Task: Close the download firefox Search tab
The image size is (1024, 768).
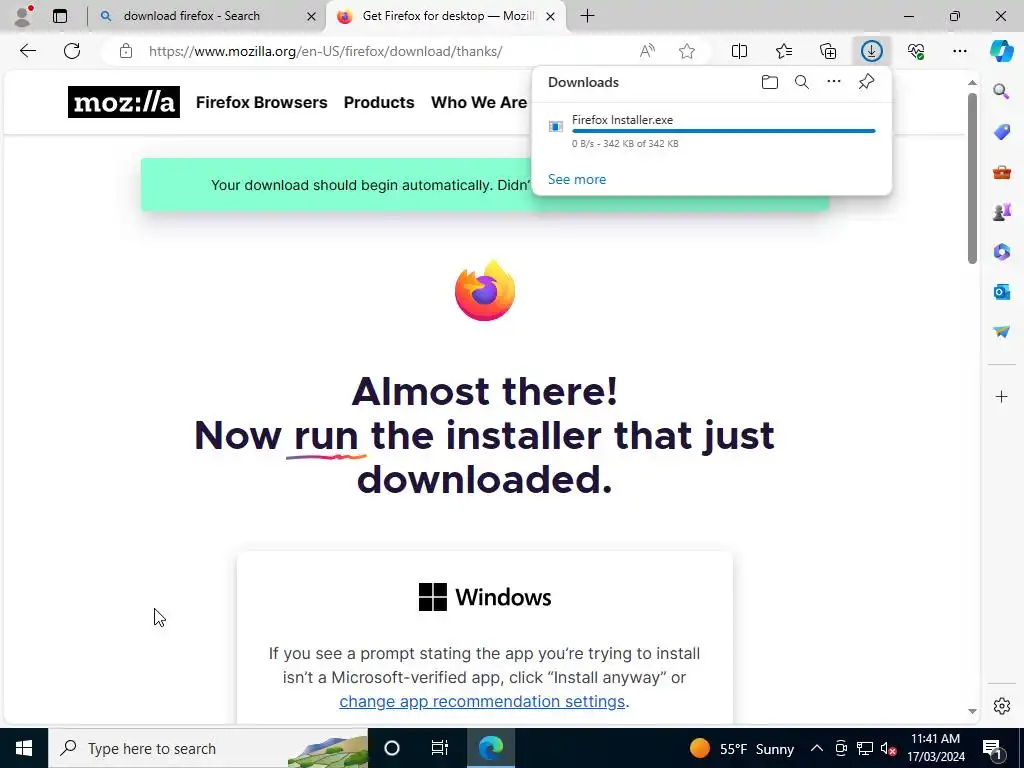Action: coord(312,16)
